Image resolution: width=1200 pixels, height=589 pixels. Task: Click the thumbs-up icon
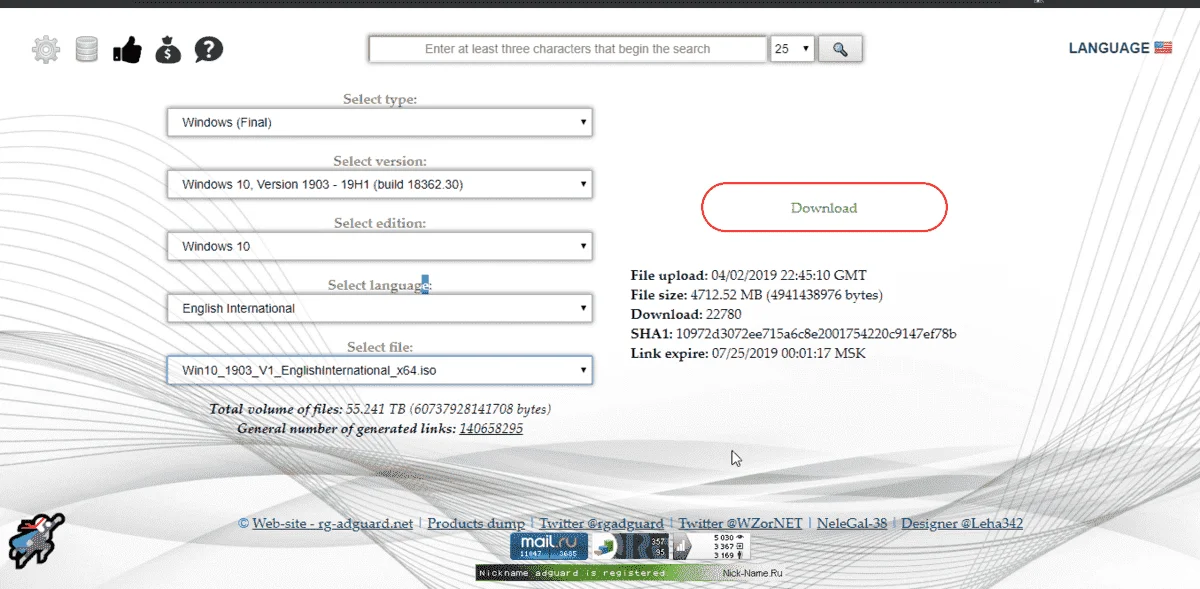pos(127,49)
